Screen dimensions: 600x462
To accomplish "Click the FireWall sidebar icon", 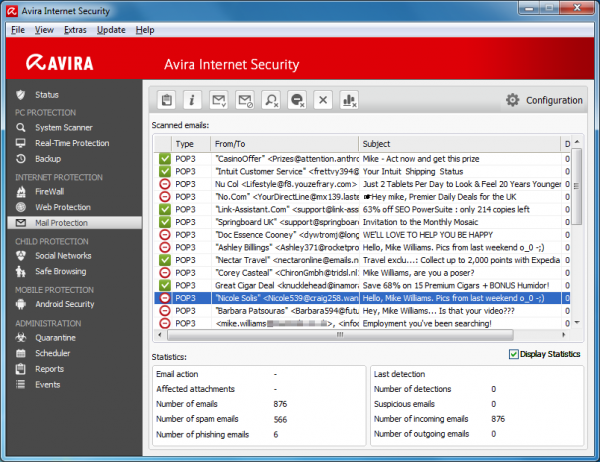I will (21, 191).
